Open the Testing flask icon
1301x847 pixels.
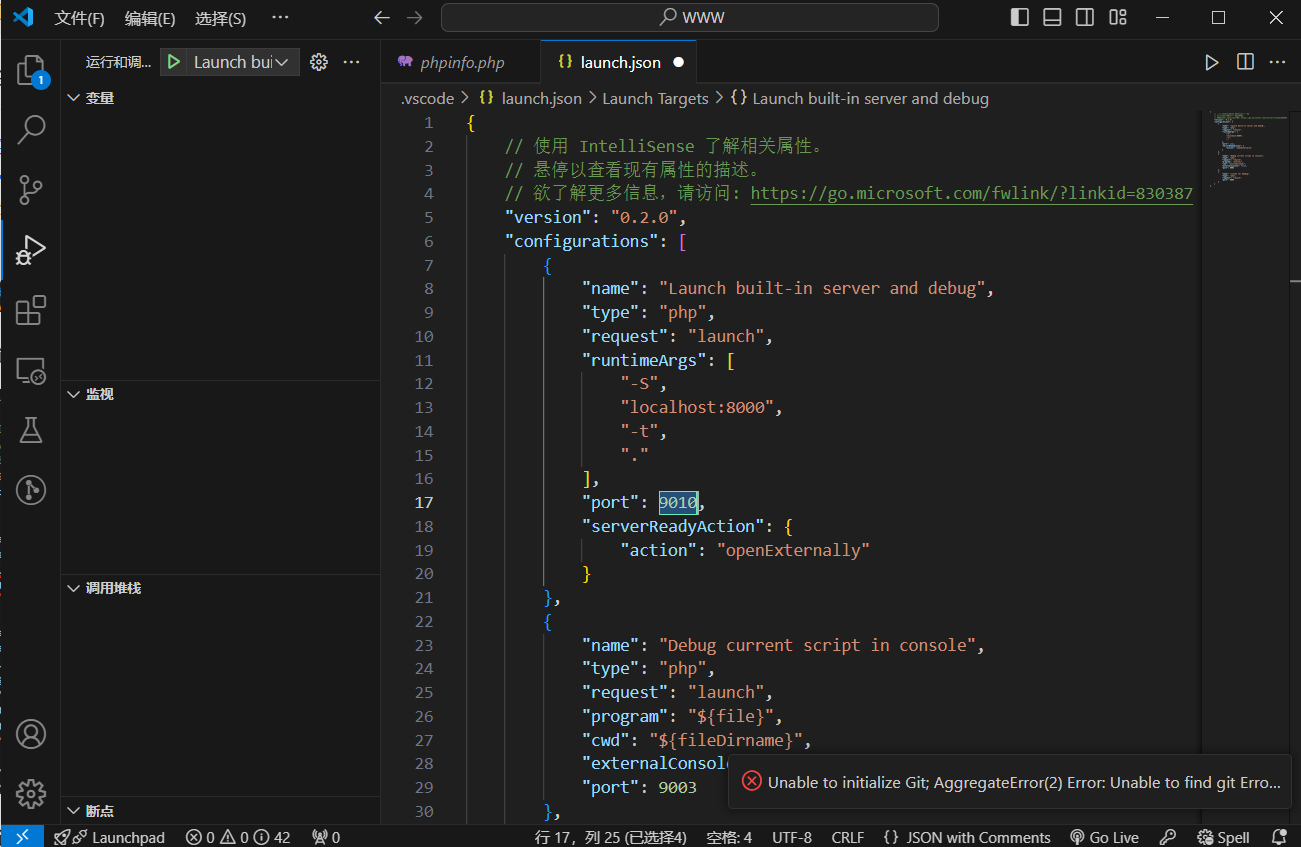pos(31,430)
